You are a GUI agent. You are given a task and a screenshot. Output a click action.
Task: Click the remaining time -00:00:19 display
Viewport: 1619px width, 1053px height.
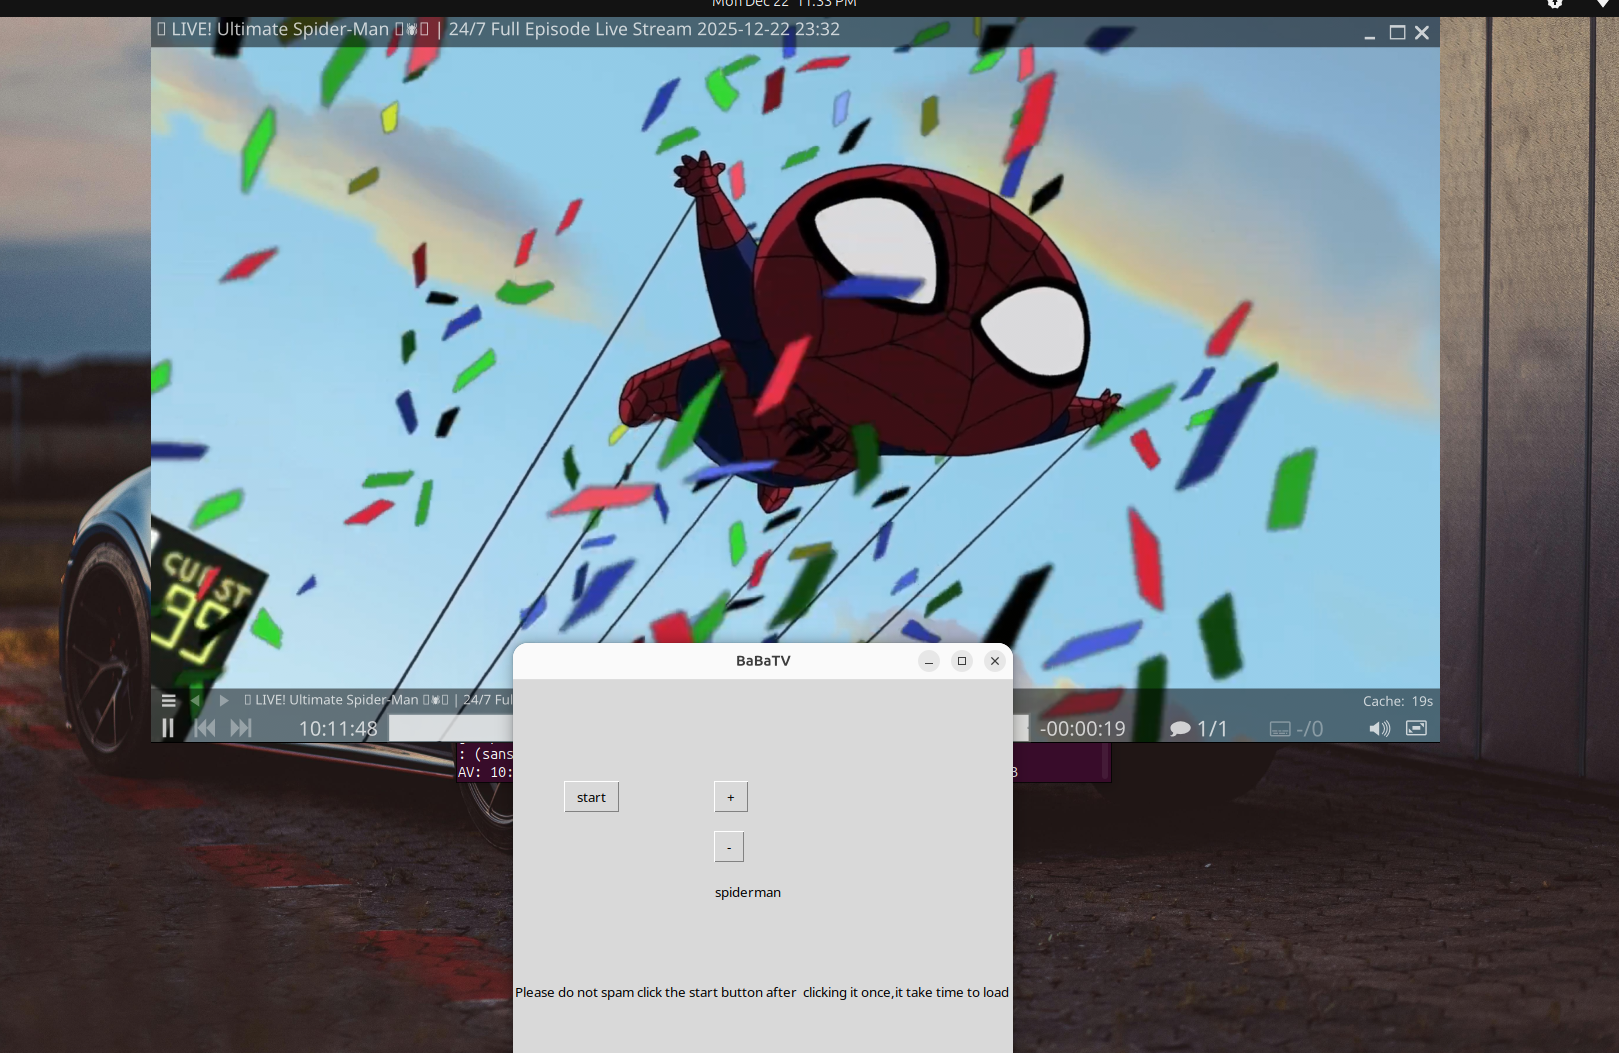point(1082,728)
